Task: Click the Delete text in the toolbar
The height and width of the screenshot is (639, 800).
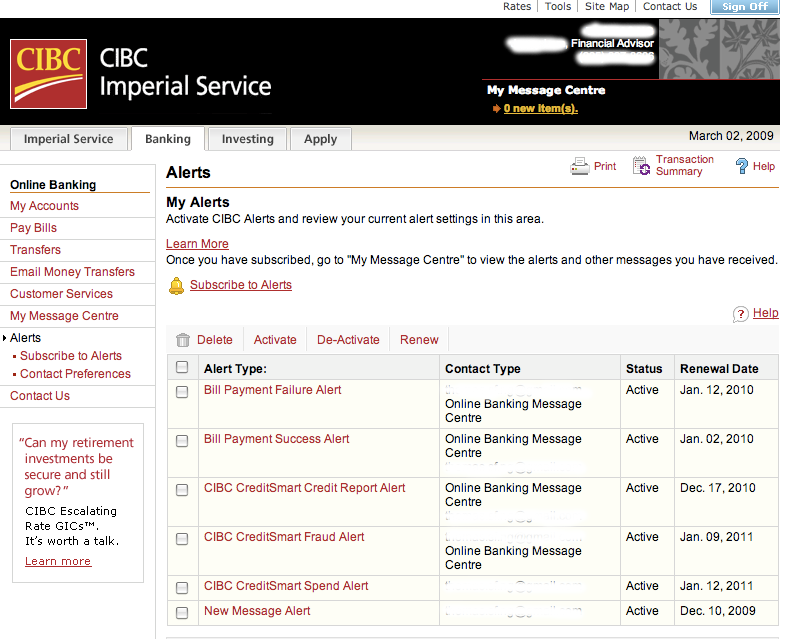Action: [x=215, y=340]
